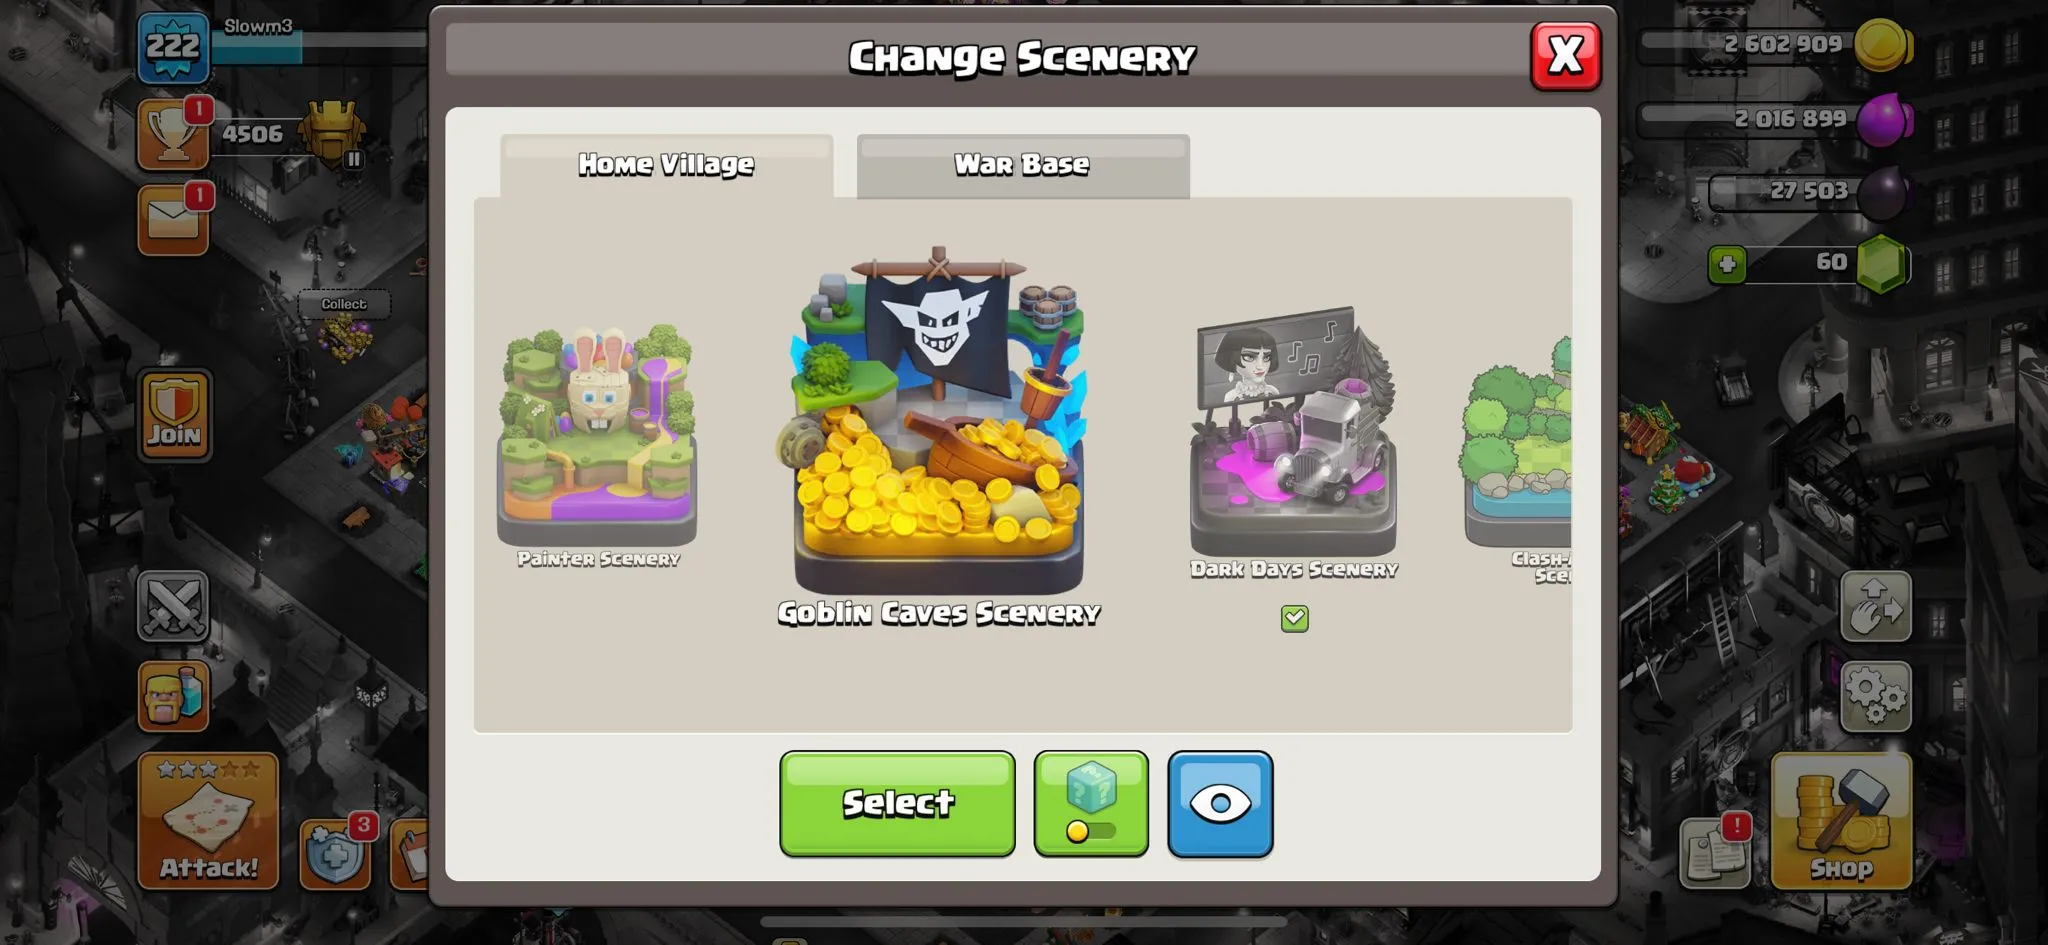Image resolution: width=2048 pixels, height=945 pixels.
Task: Tap the Join clan shield icon
Action: coord(175,415)
